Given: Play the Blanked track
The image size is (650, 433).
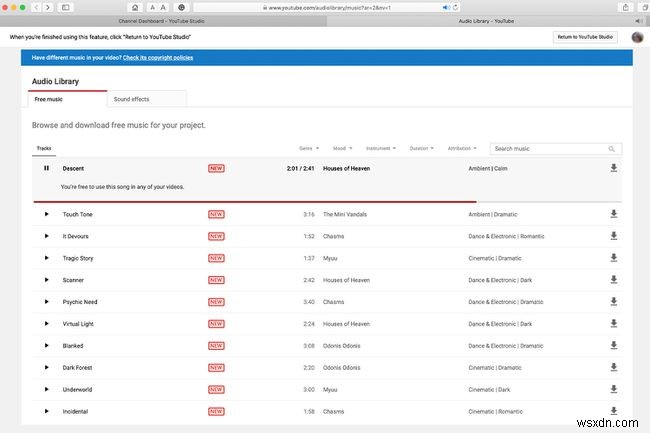Looking at the screenshot, I should tap(46, 346).
